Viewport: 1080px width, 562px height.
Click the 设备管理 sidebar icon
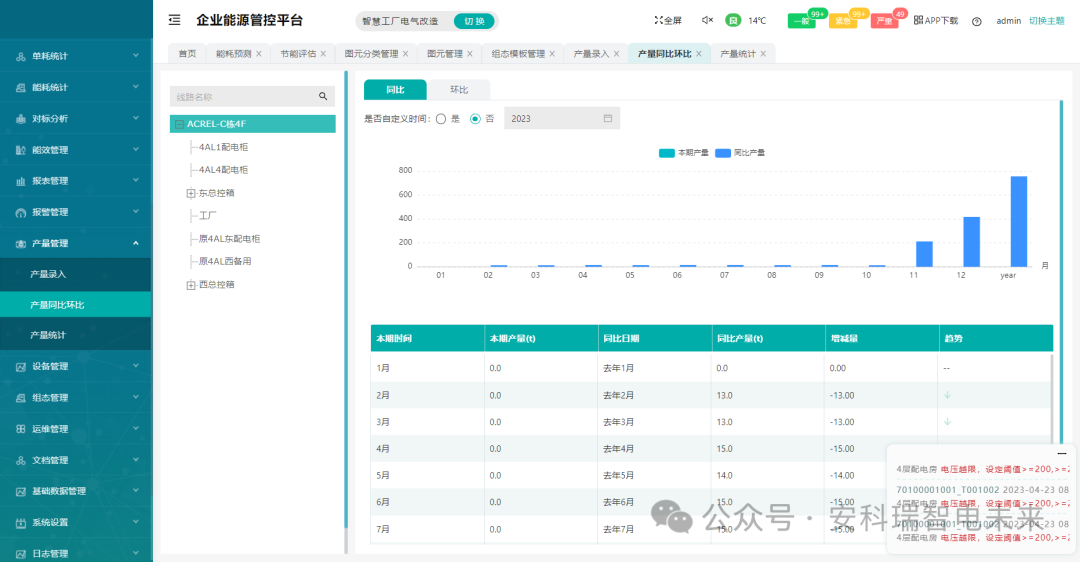pyautogui.click(x=21, y=366)
